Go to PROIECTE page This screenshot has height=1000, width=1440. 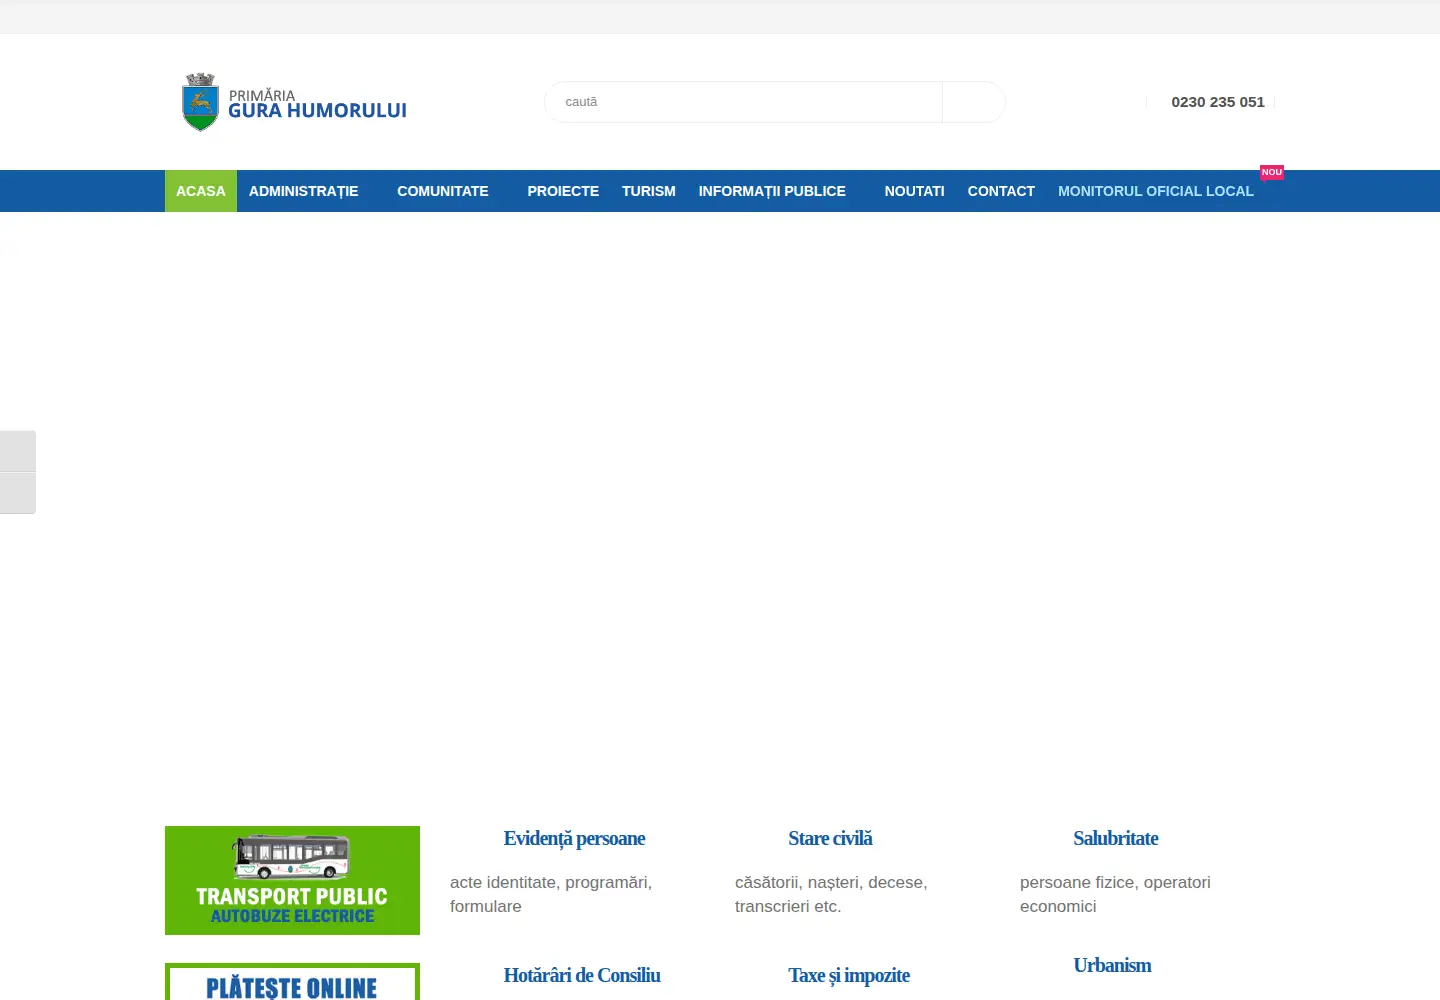point(563,191)
